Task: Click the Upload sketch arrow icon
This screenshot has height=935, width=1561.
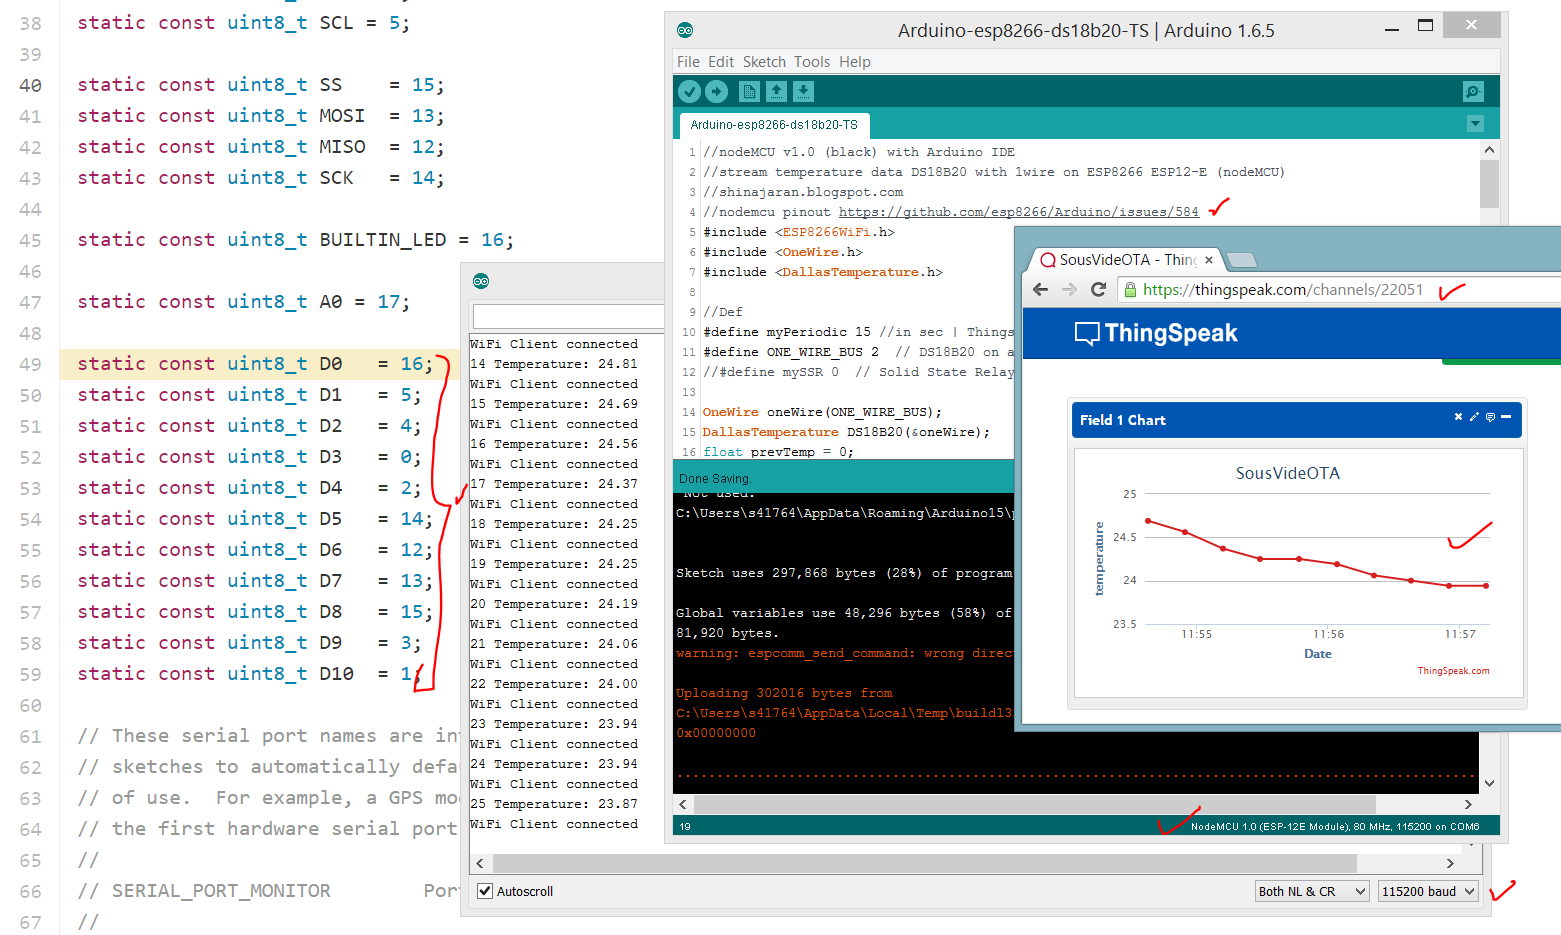Action: tap(716, 92)
